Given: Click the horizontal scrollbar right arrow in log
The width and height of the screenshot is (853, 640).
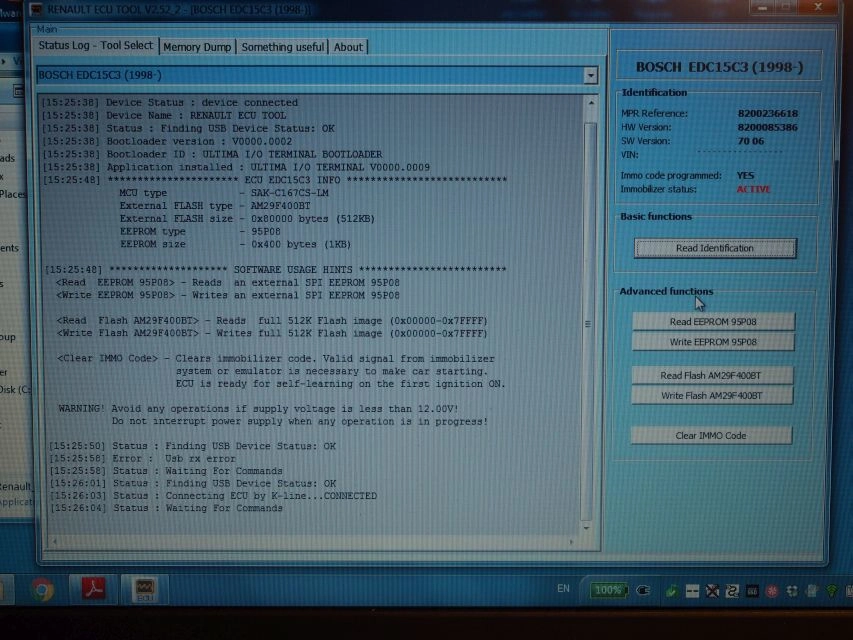Looking at the screenshot, I should click(x=571, y=541).
